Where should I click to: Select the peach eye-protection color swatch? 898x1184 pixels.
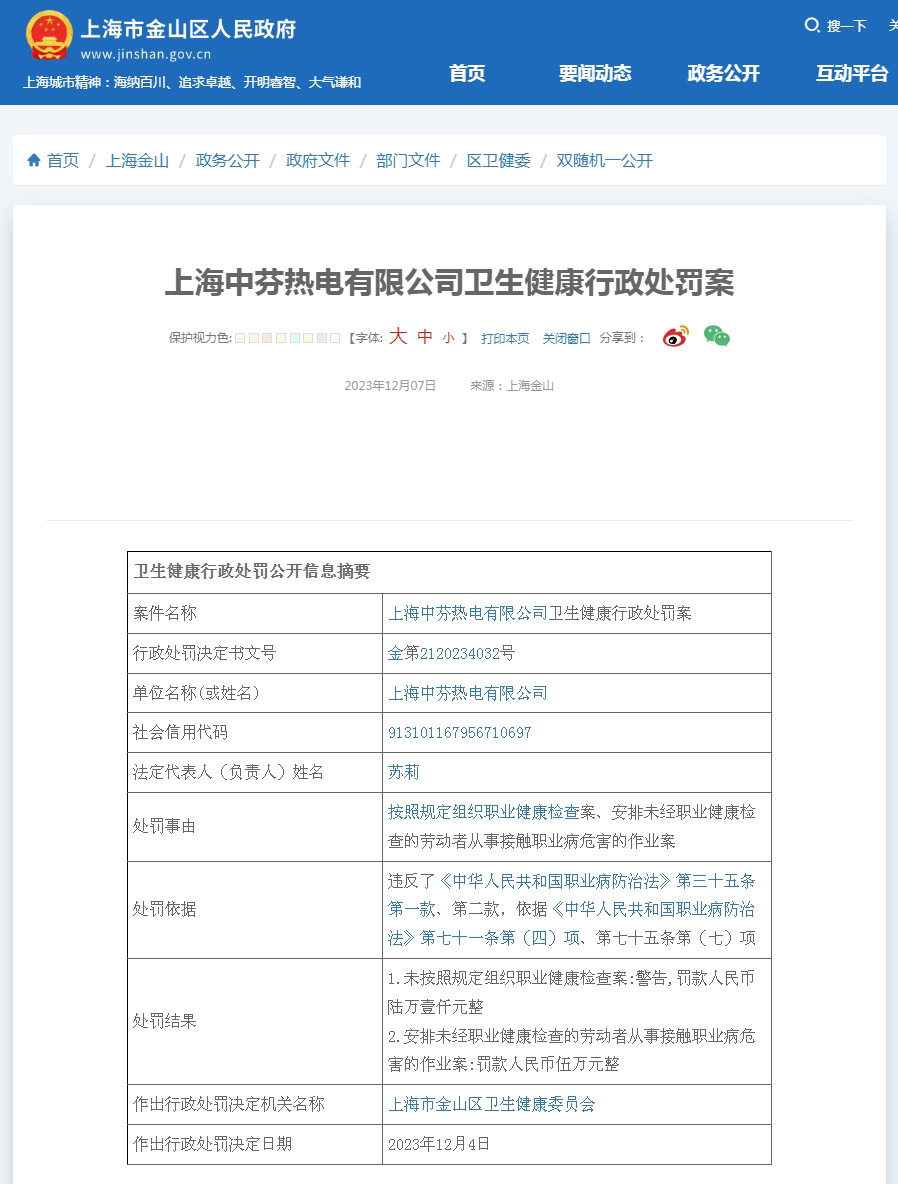pyautogui.click(x=255, y=338)
